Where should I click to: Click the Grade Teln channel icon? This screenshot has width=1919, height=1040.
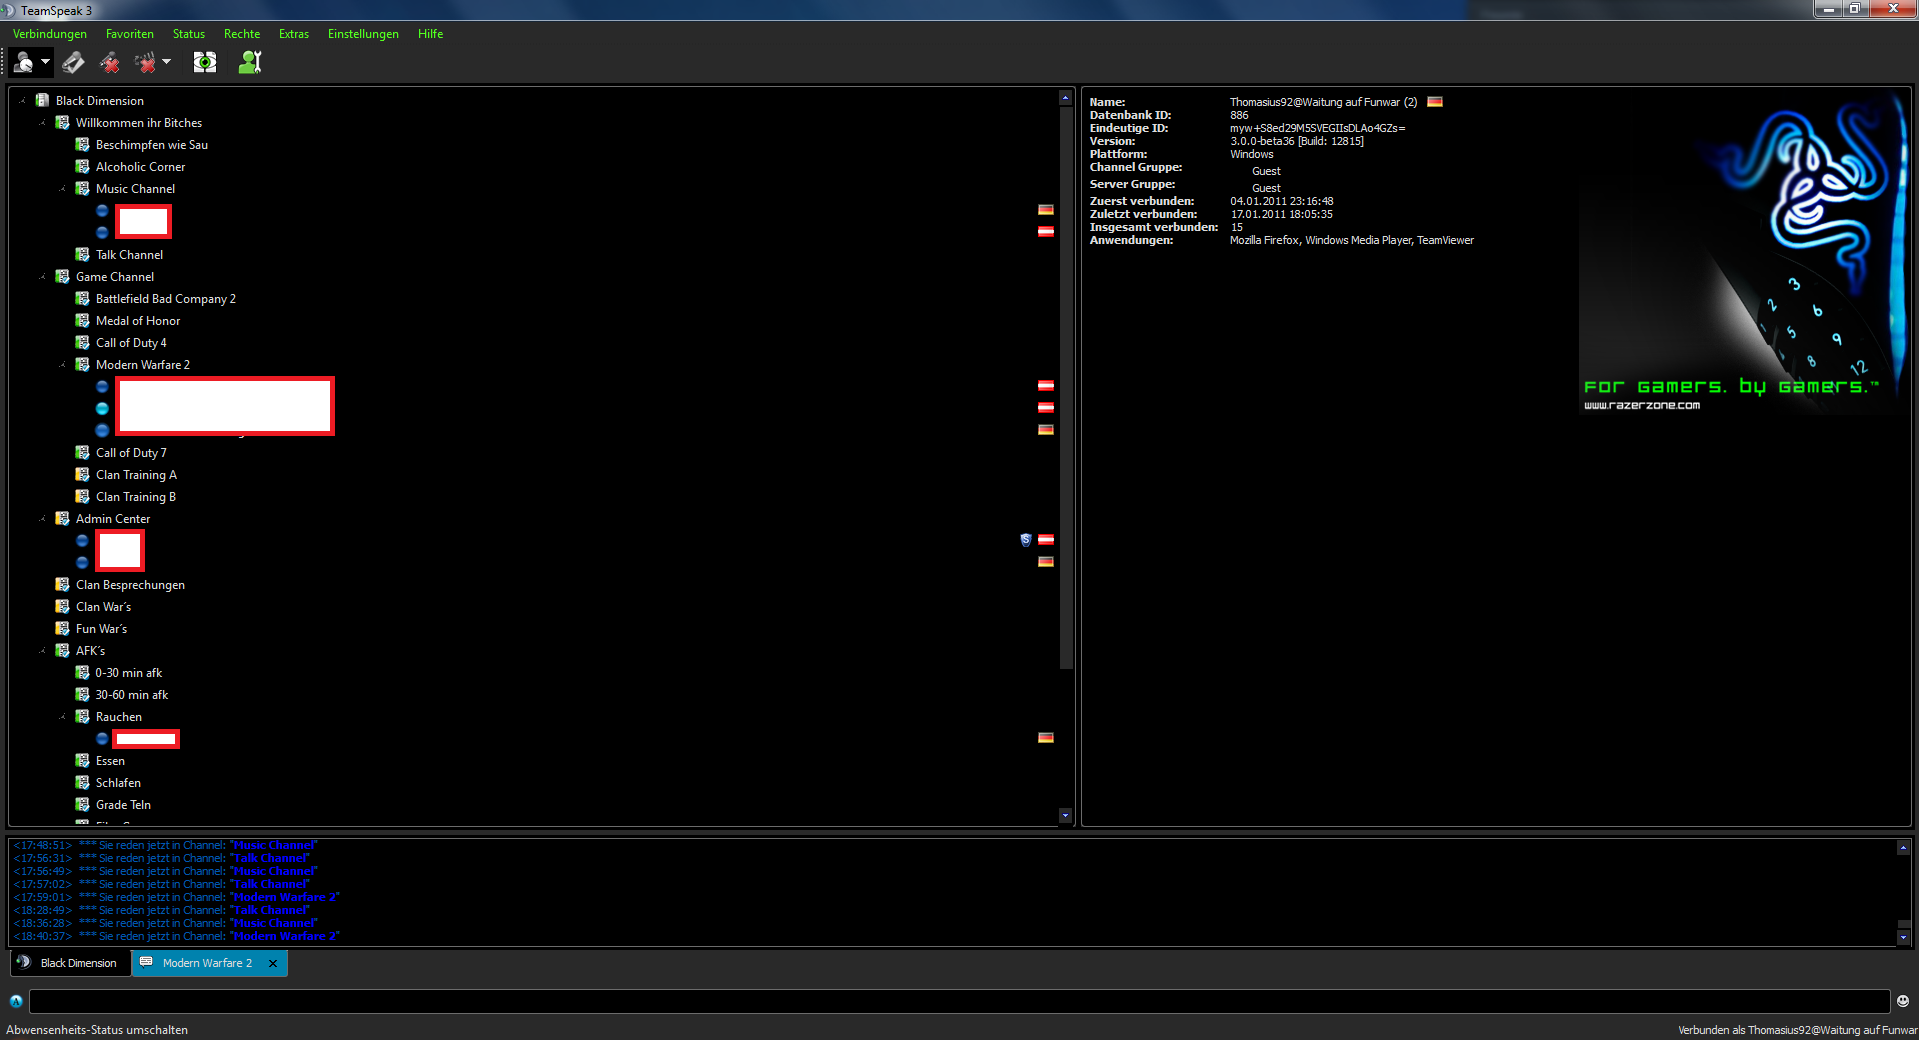(x=82, y=804)
